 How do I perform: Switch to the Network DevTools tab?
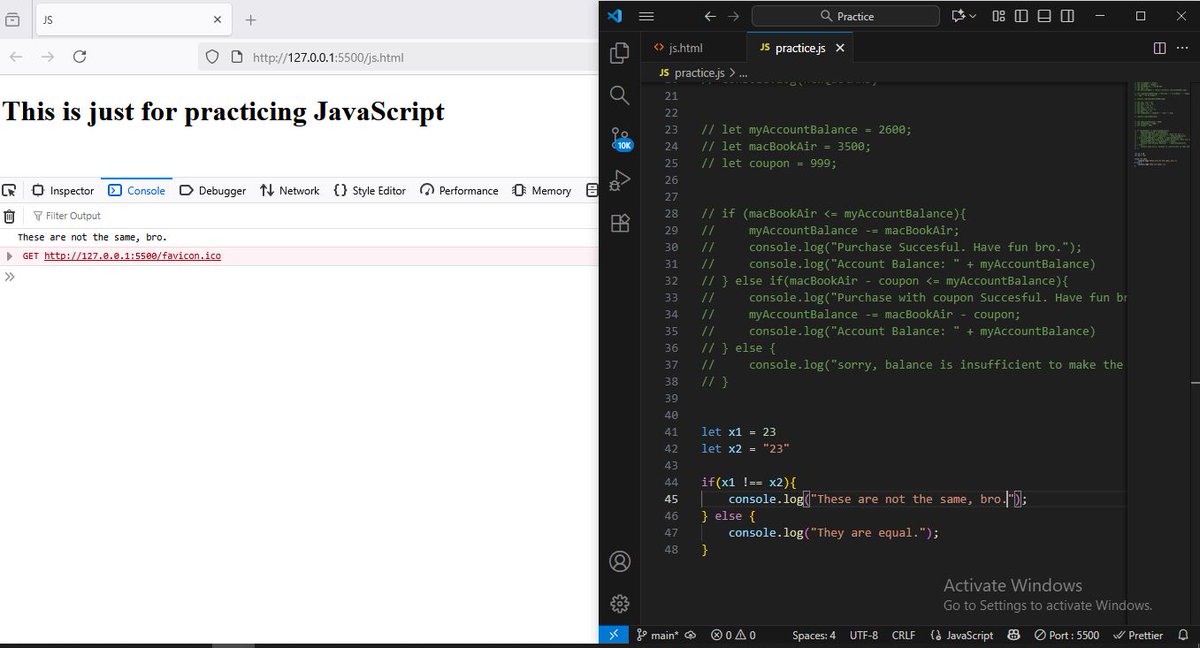click(290, 190)
